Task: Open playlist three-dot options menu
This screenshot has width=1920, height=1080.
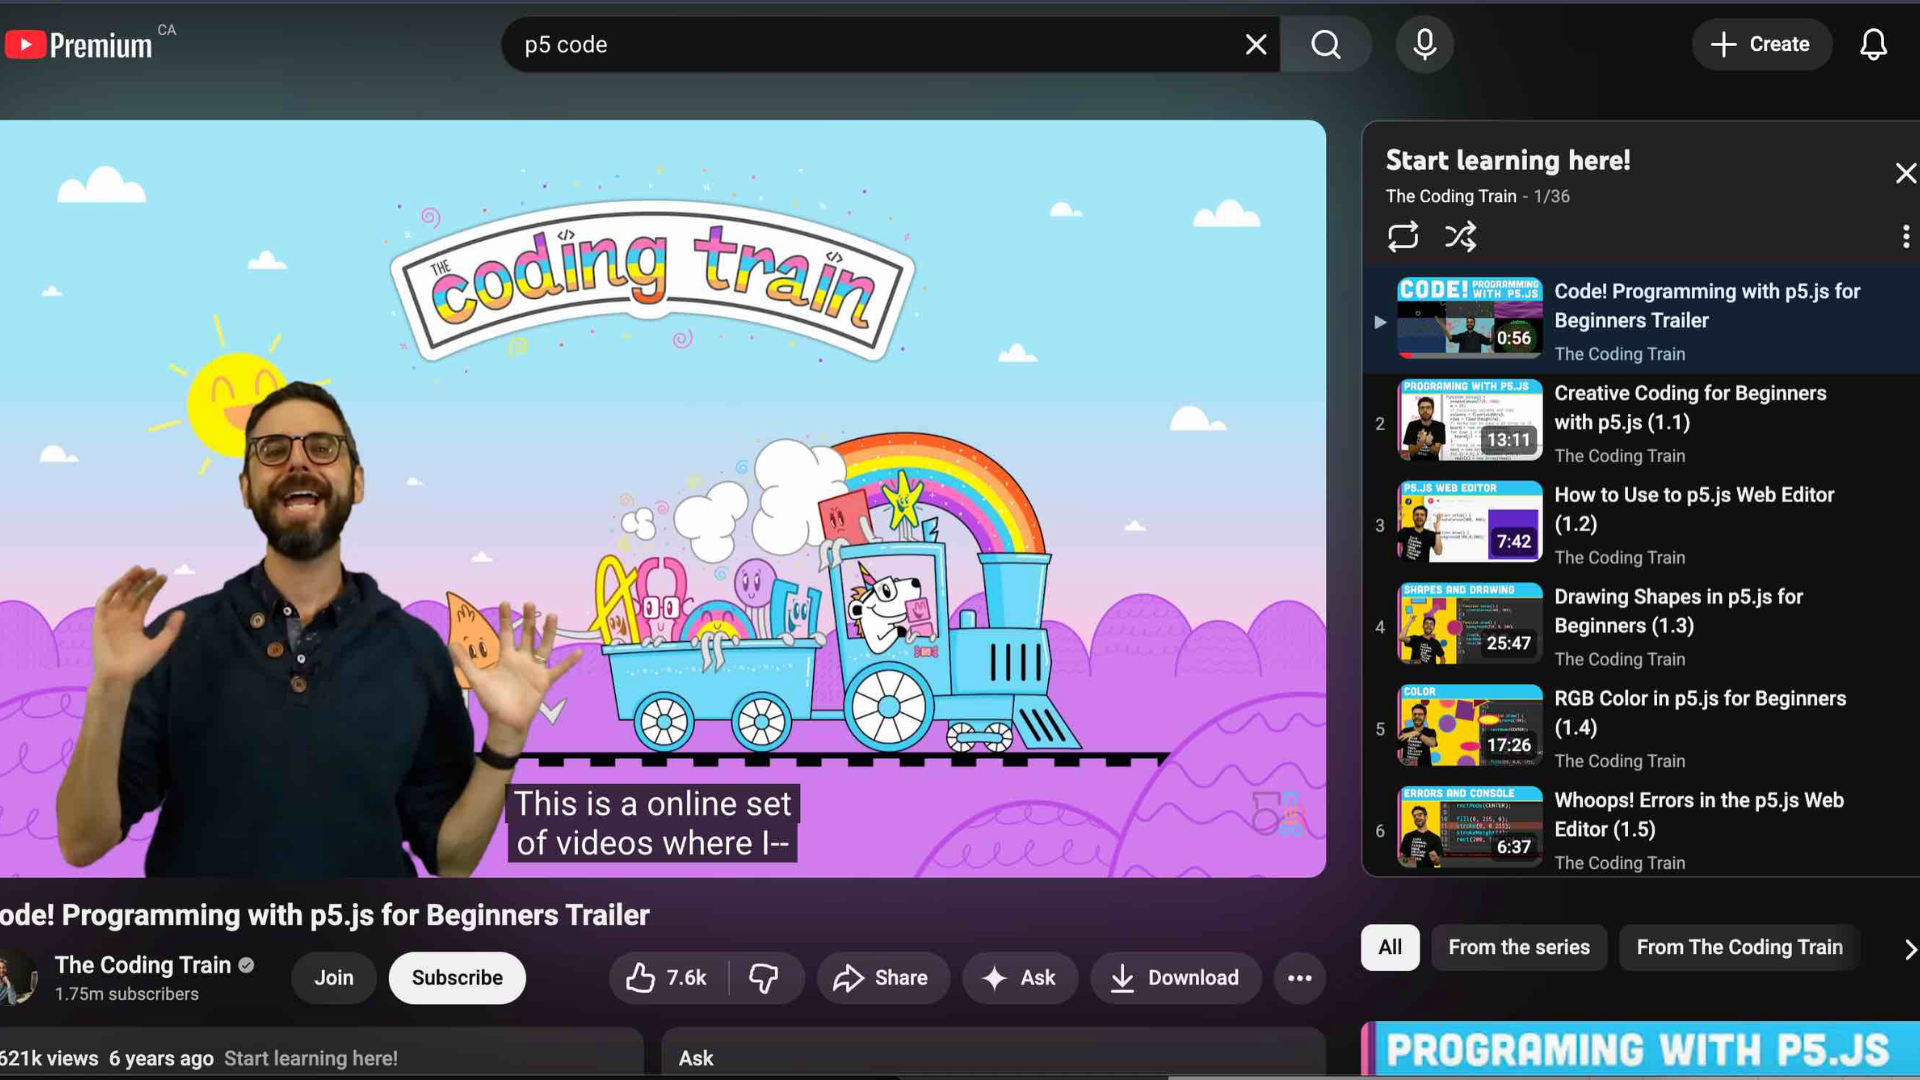Action: pos(1905,236)
